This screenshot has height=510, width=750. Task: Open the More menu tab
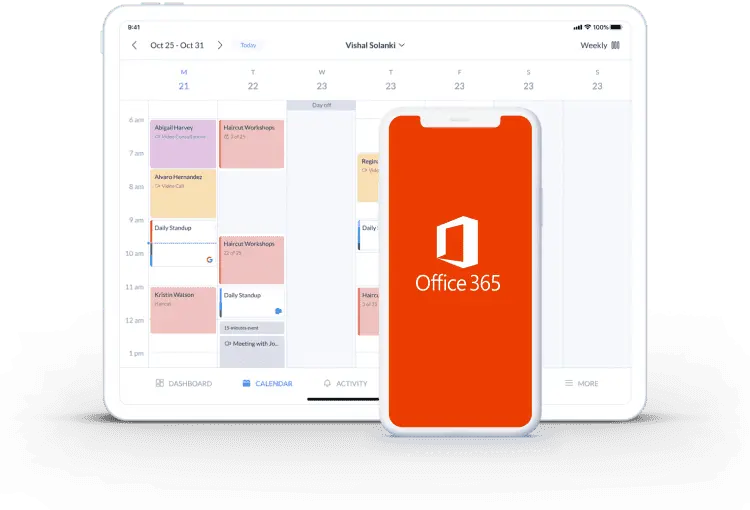(x=582, y=383)
